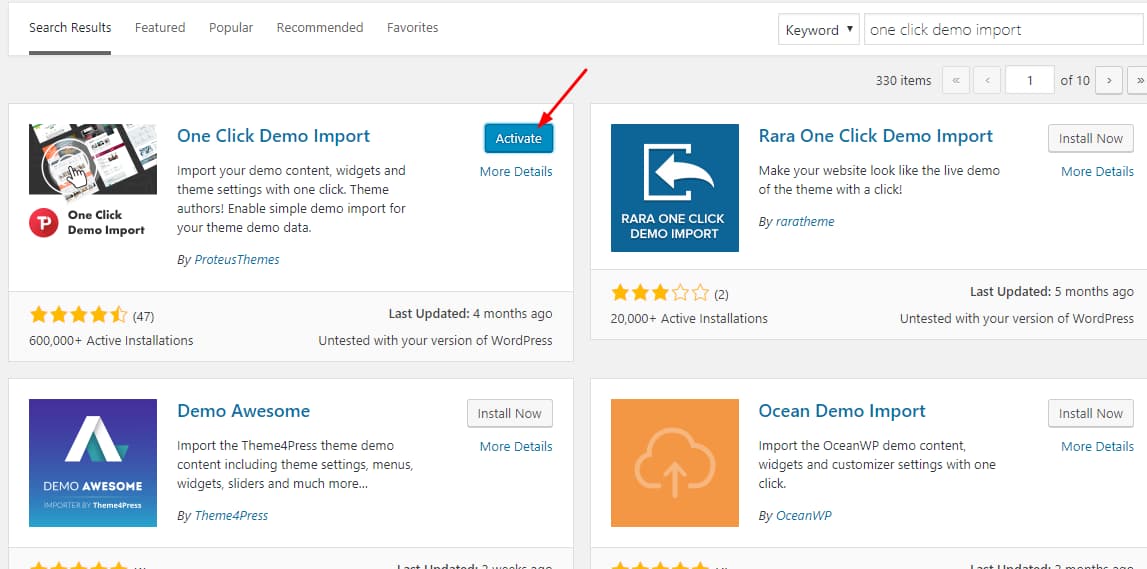Go to the next page of results
Screen dimensions: 1147x569
point(1109,80)
